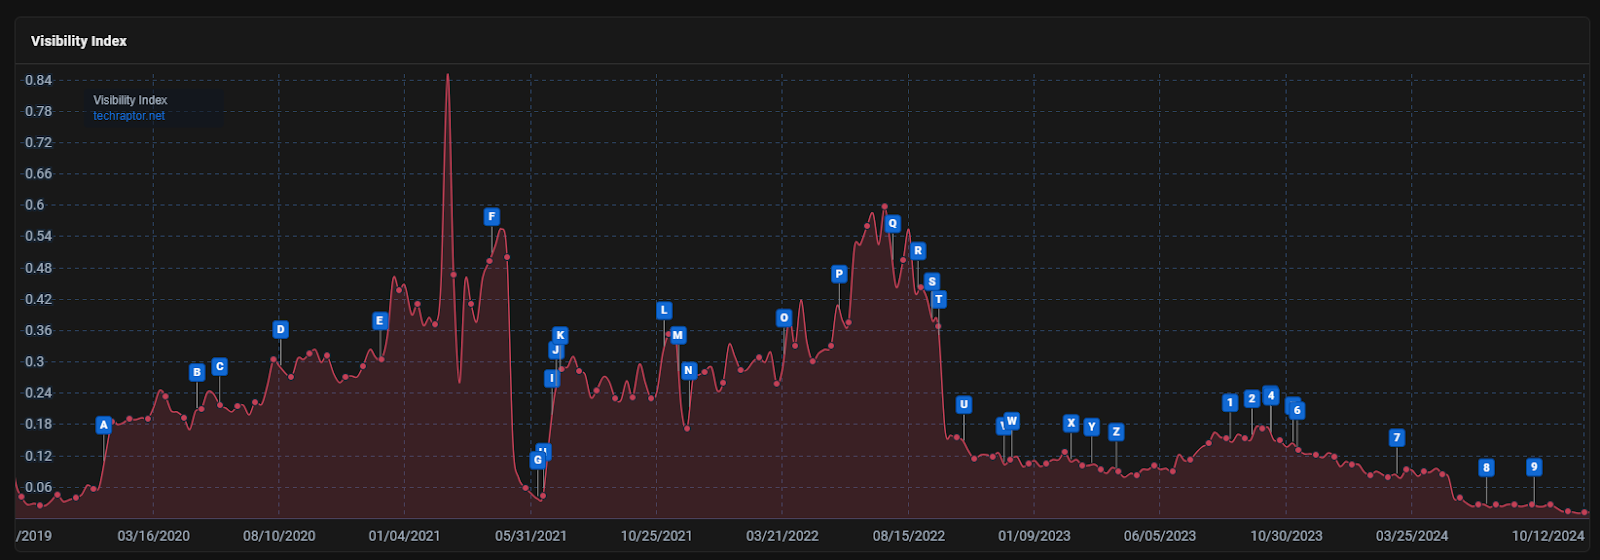This screenshot has width=1600, height=560.
Task: Open event pin labeled E
Action: [379, 321]
